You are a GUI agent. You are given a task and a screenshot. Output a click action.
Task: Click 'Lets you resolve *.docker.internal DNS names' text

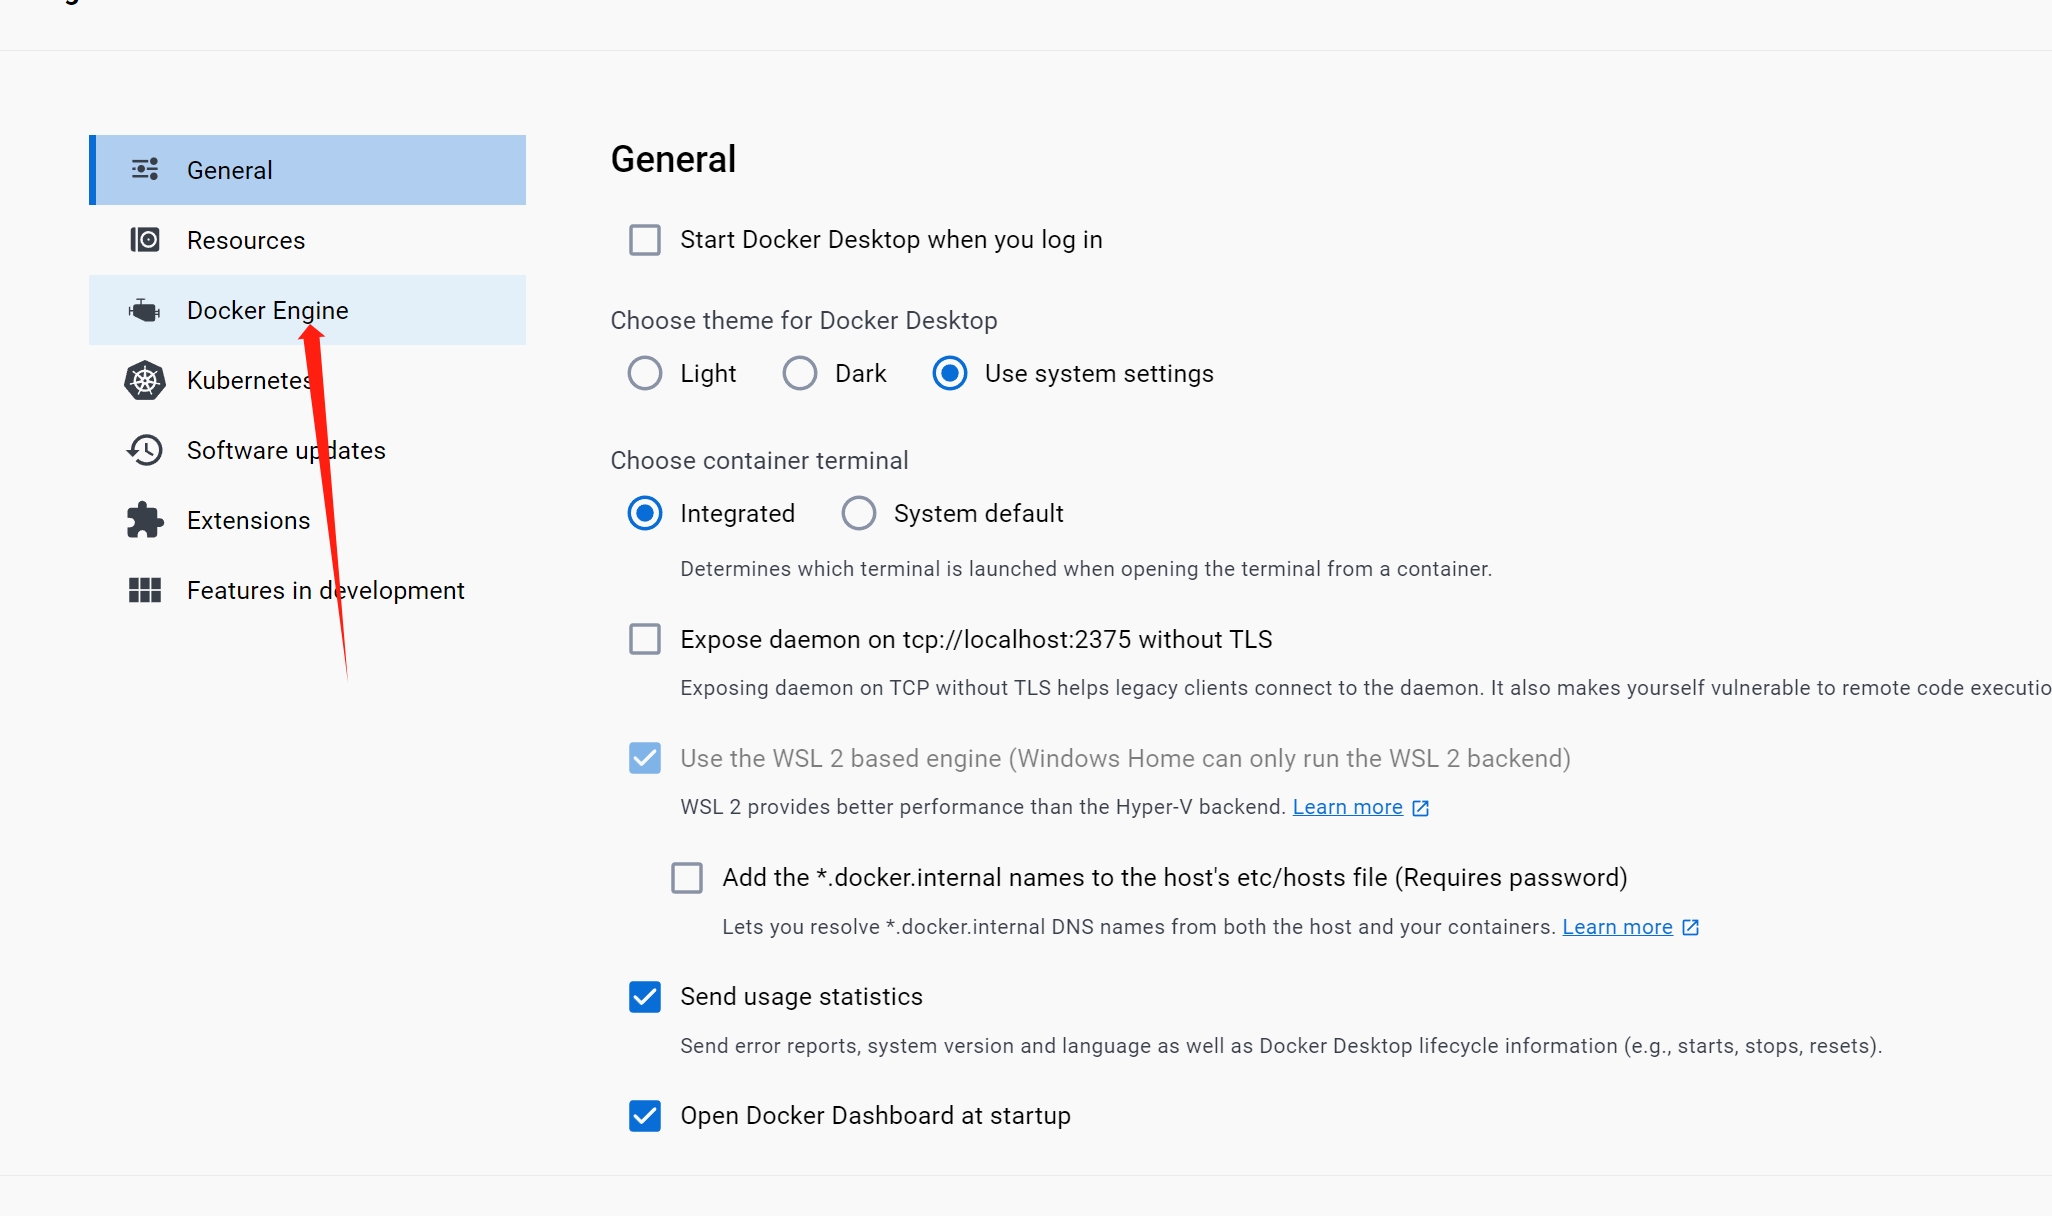(1139, 927)
